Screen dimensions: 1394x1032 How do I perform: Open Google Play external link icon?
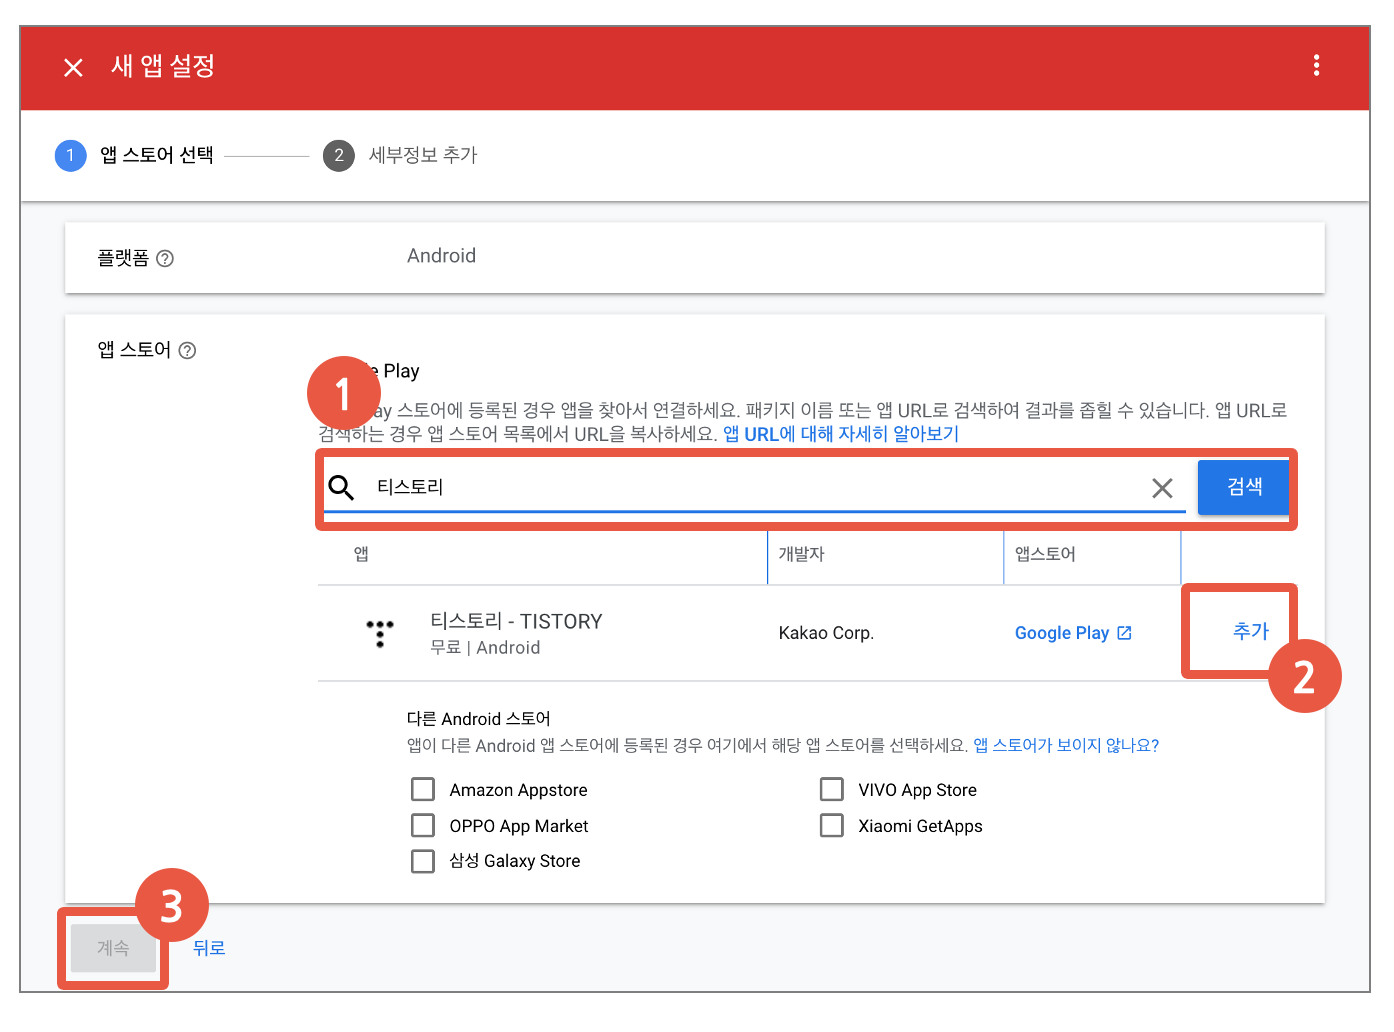[1124, 633]
